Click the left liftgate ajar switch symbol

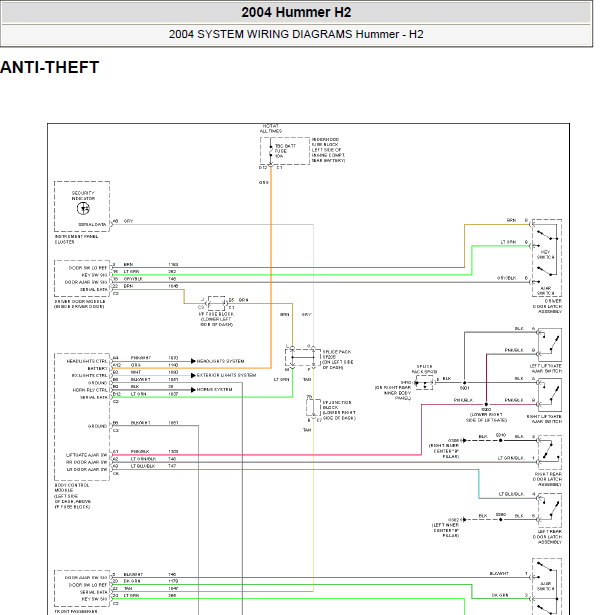tap(550, 344)
